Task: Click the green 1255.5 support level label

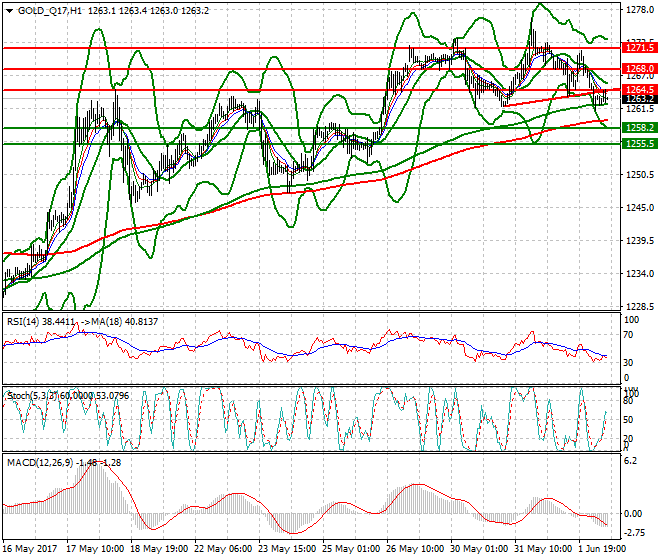Action: tap(639, 144)
